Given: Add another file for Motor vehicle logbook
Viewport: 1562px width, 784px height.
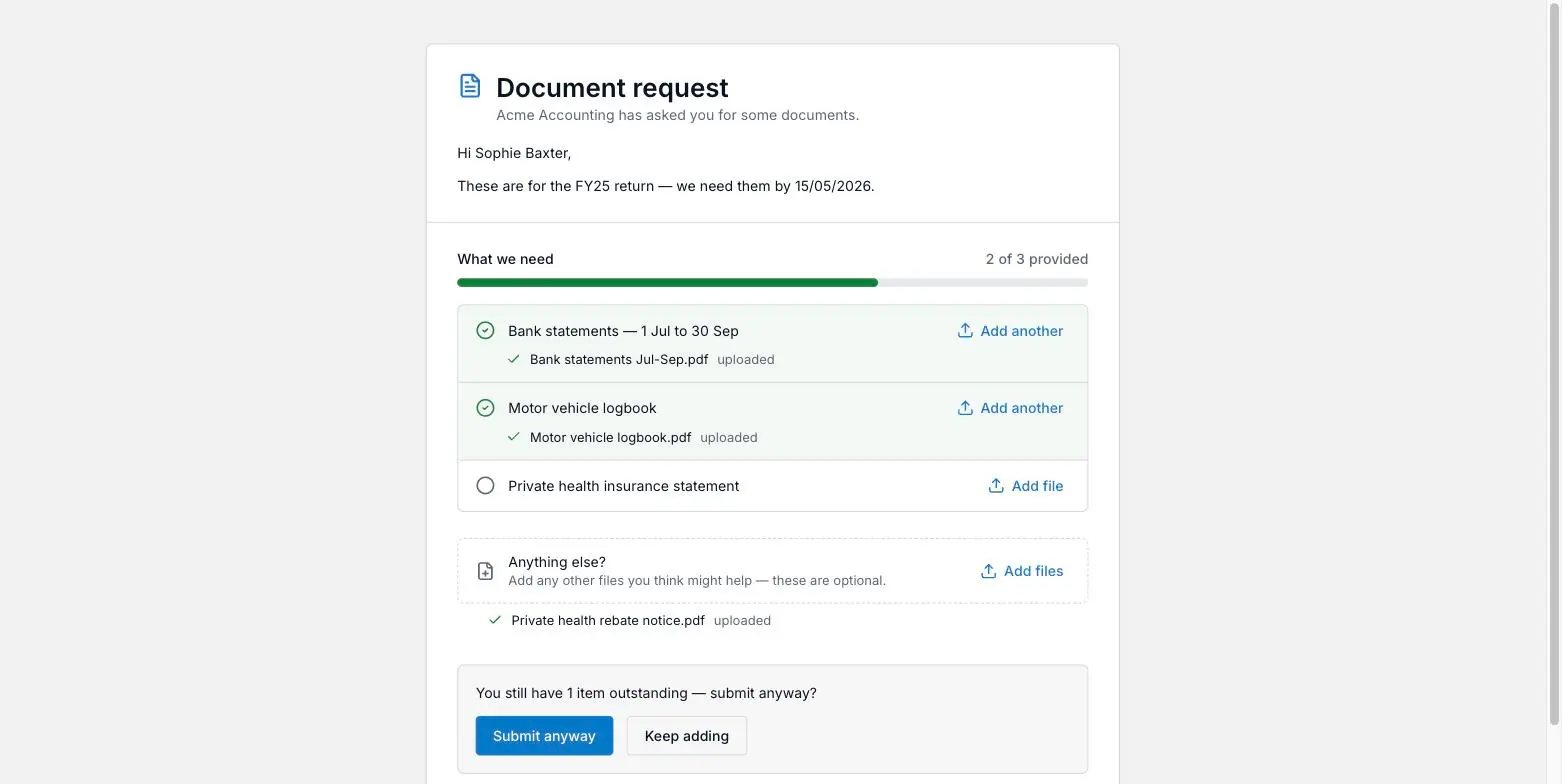Looking at the screenshot, I should pos(1010,408).
